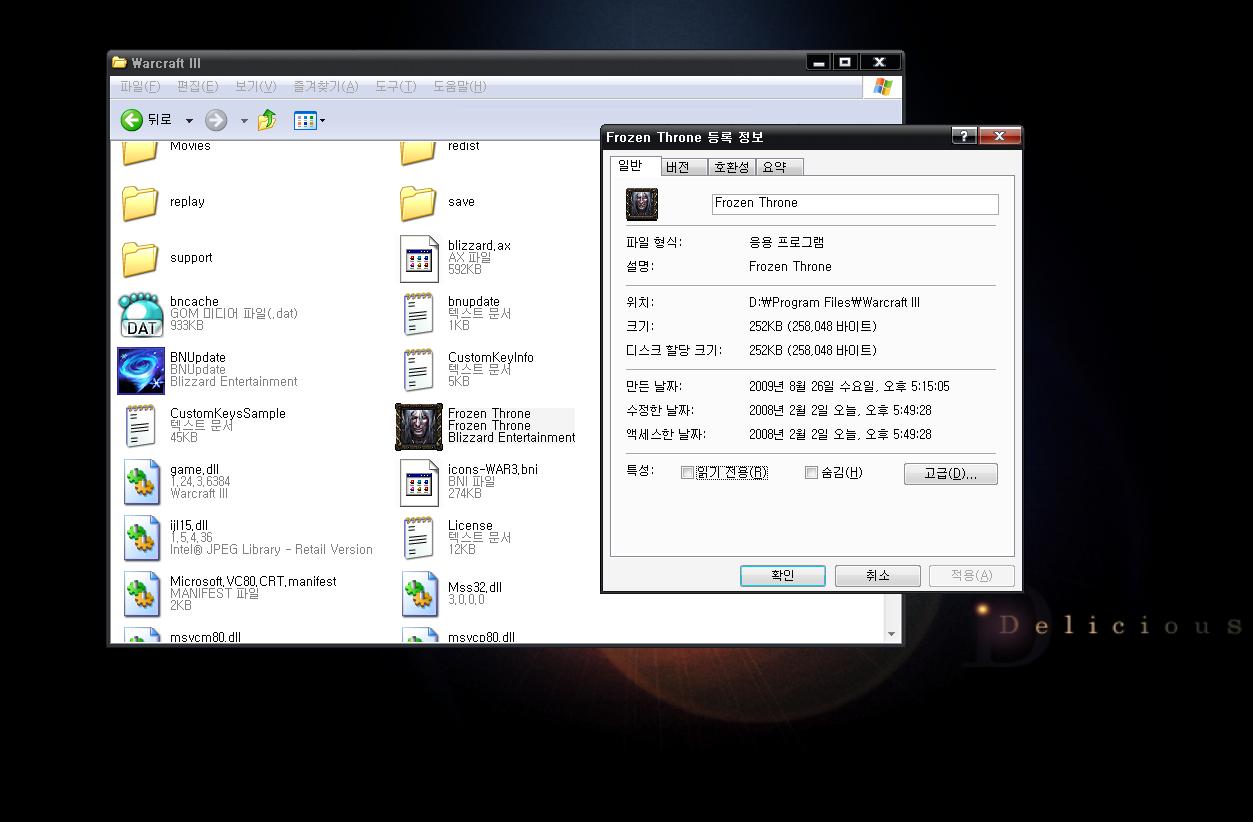The width and height of the screenshot is (1253, 822).
Task: Open the 파일(F) menu
Action: (x=140, y=87)
